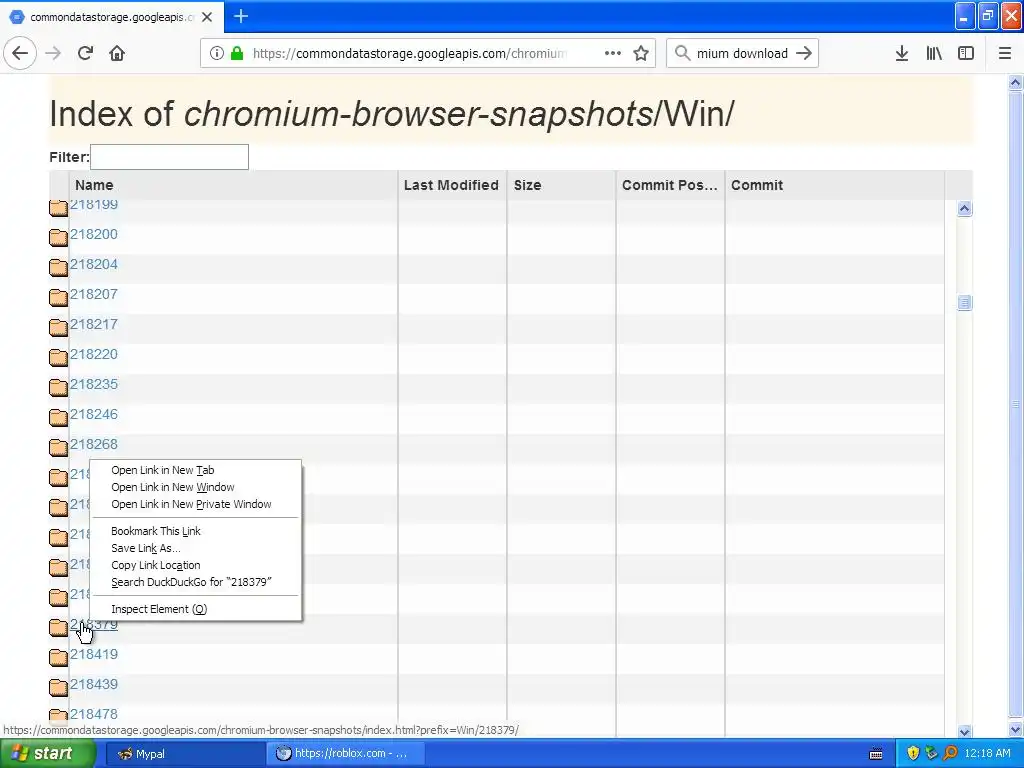
Task: Click the 12:18 AM taskbar clock
Action: [x=987, y=754]
